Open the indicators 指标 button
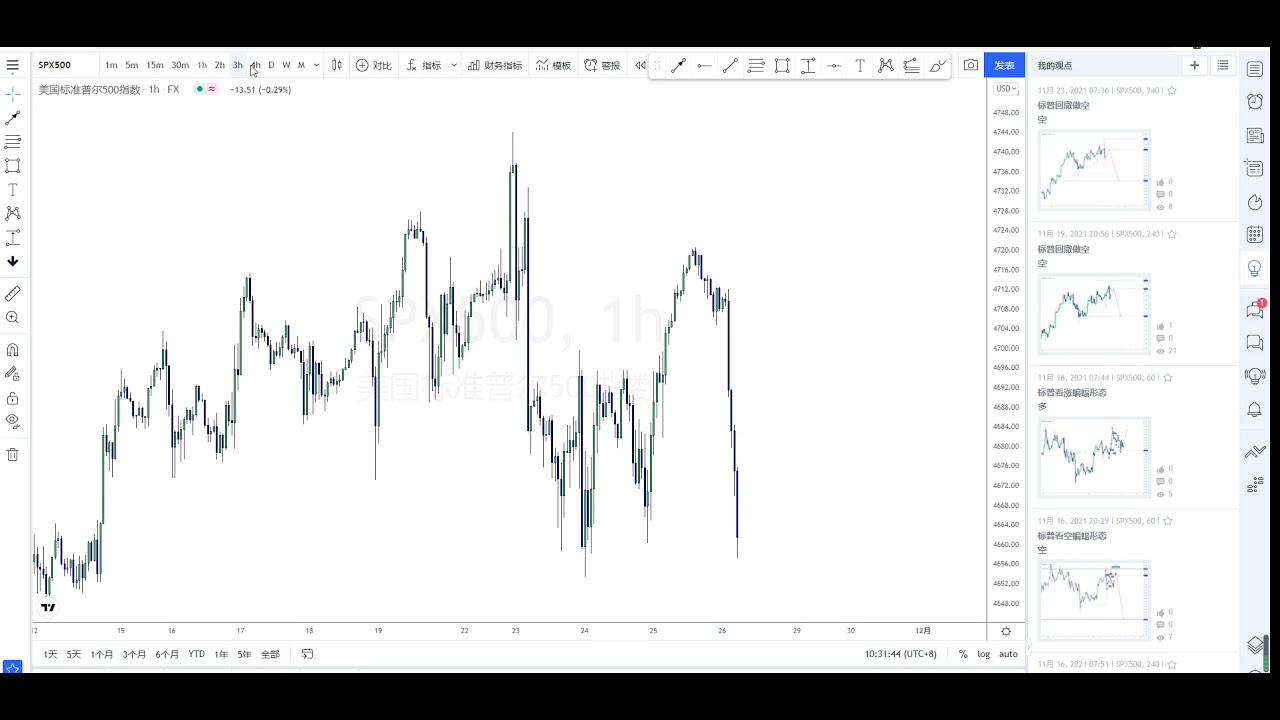This screenshot has height=720, width=1280. pos(424,65)
